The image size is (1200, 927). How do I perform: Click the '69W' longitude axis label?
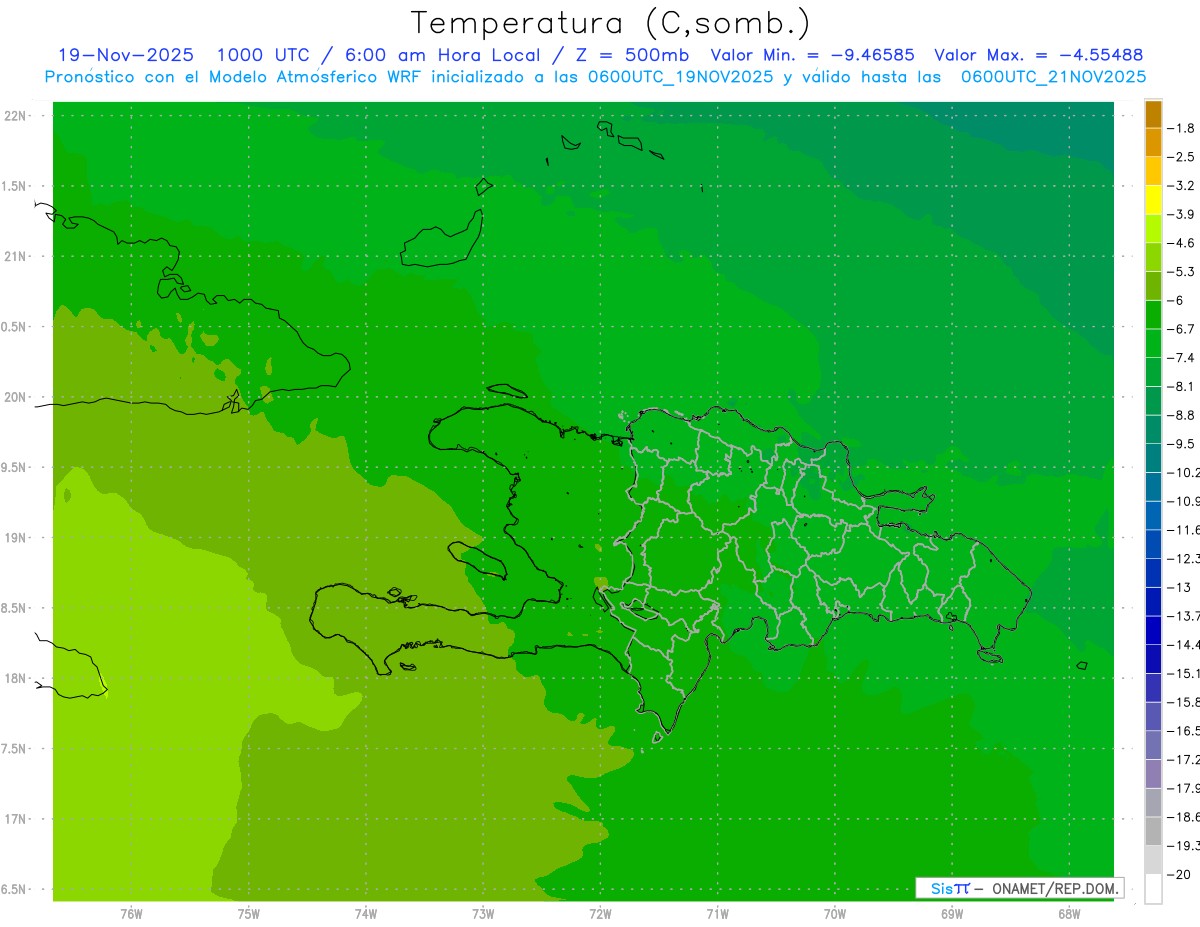click(952, 913)
